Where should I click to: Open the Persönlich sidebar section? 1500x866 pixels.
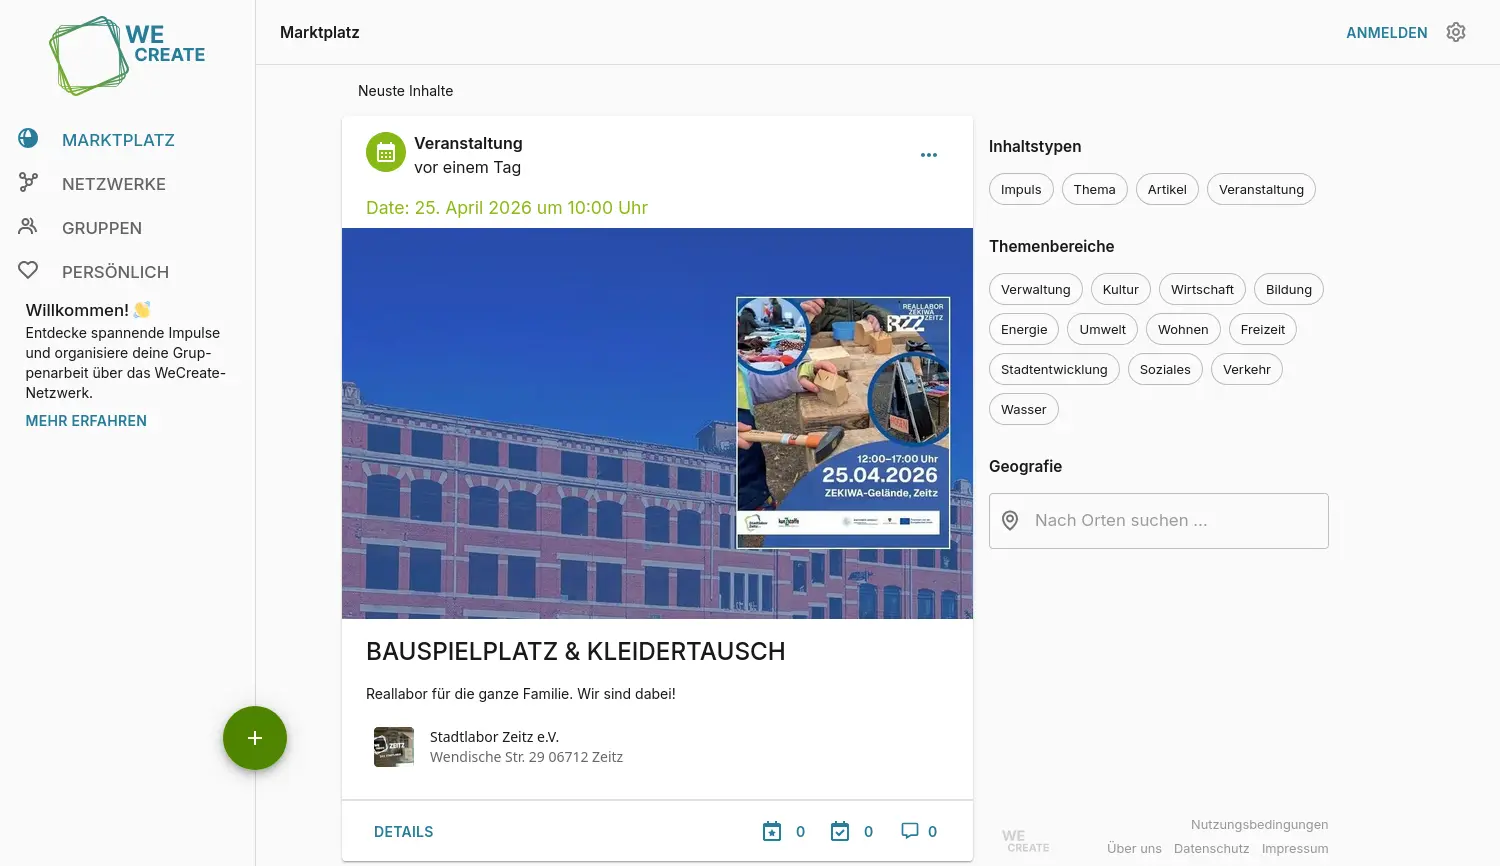[115, 272]
